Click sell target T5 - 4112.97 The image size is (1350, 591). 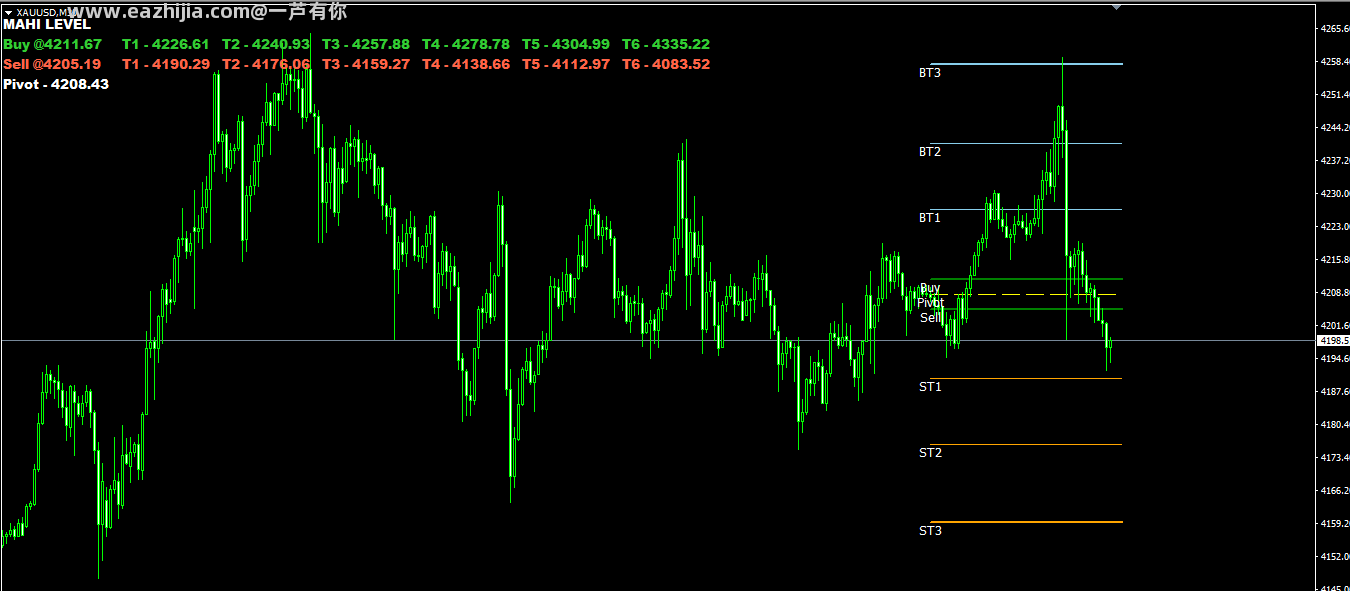coord(566,64)
